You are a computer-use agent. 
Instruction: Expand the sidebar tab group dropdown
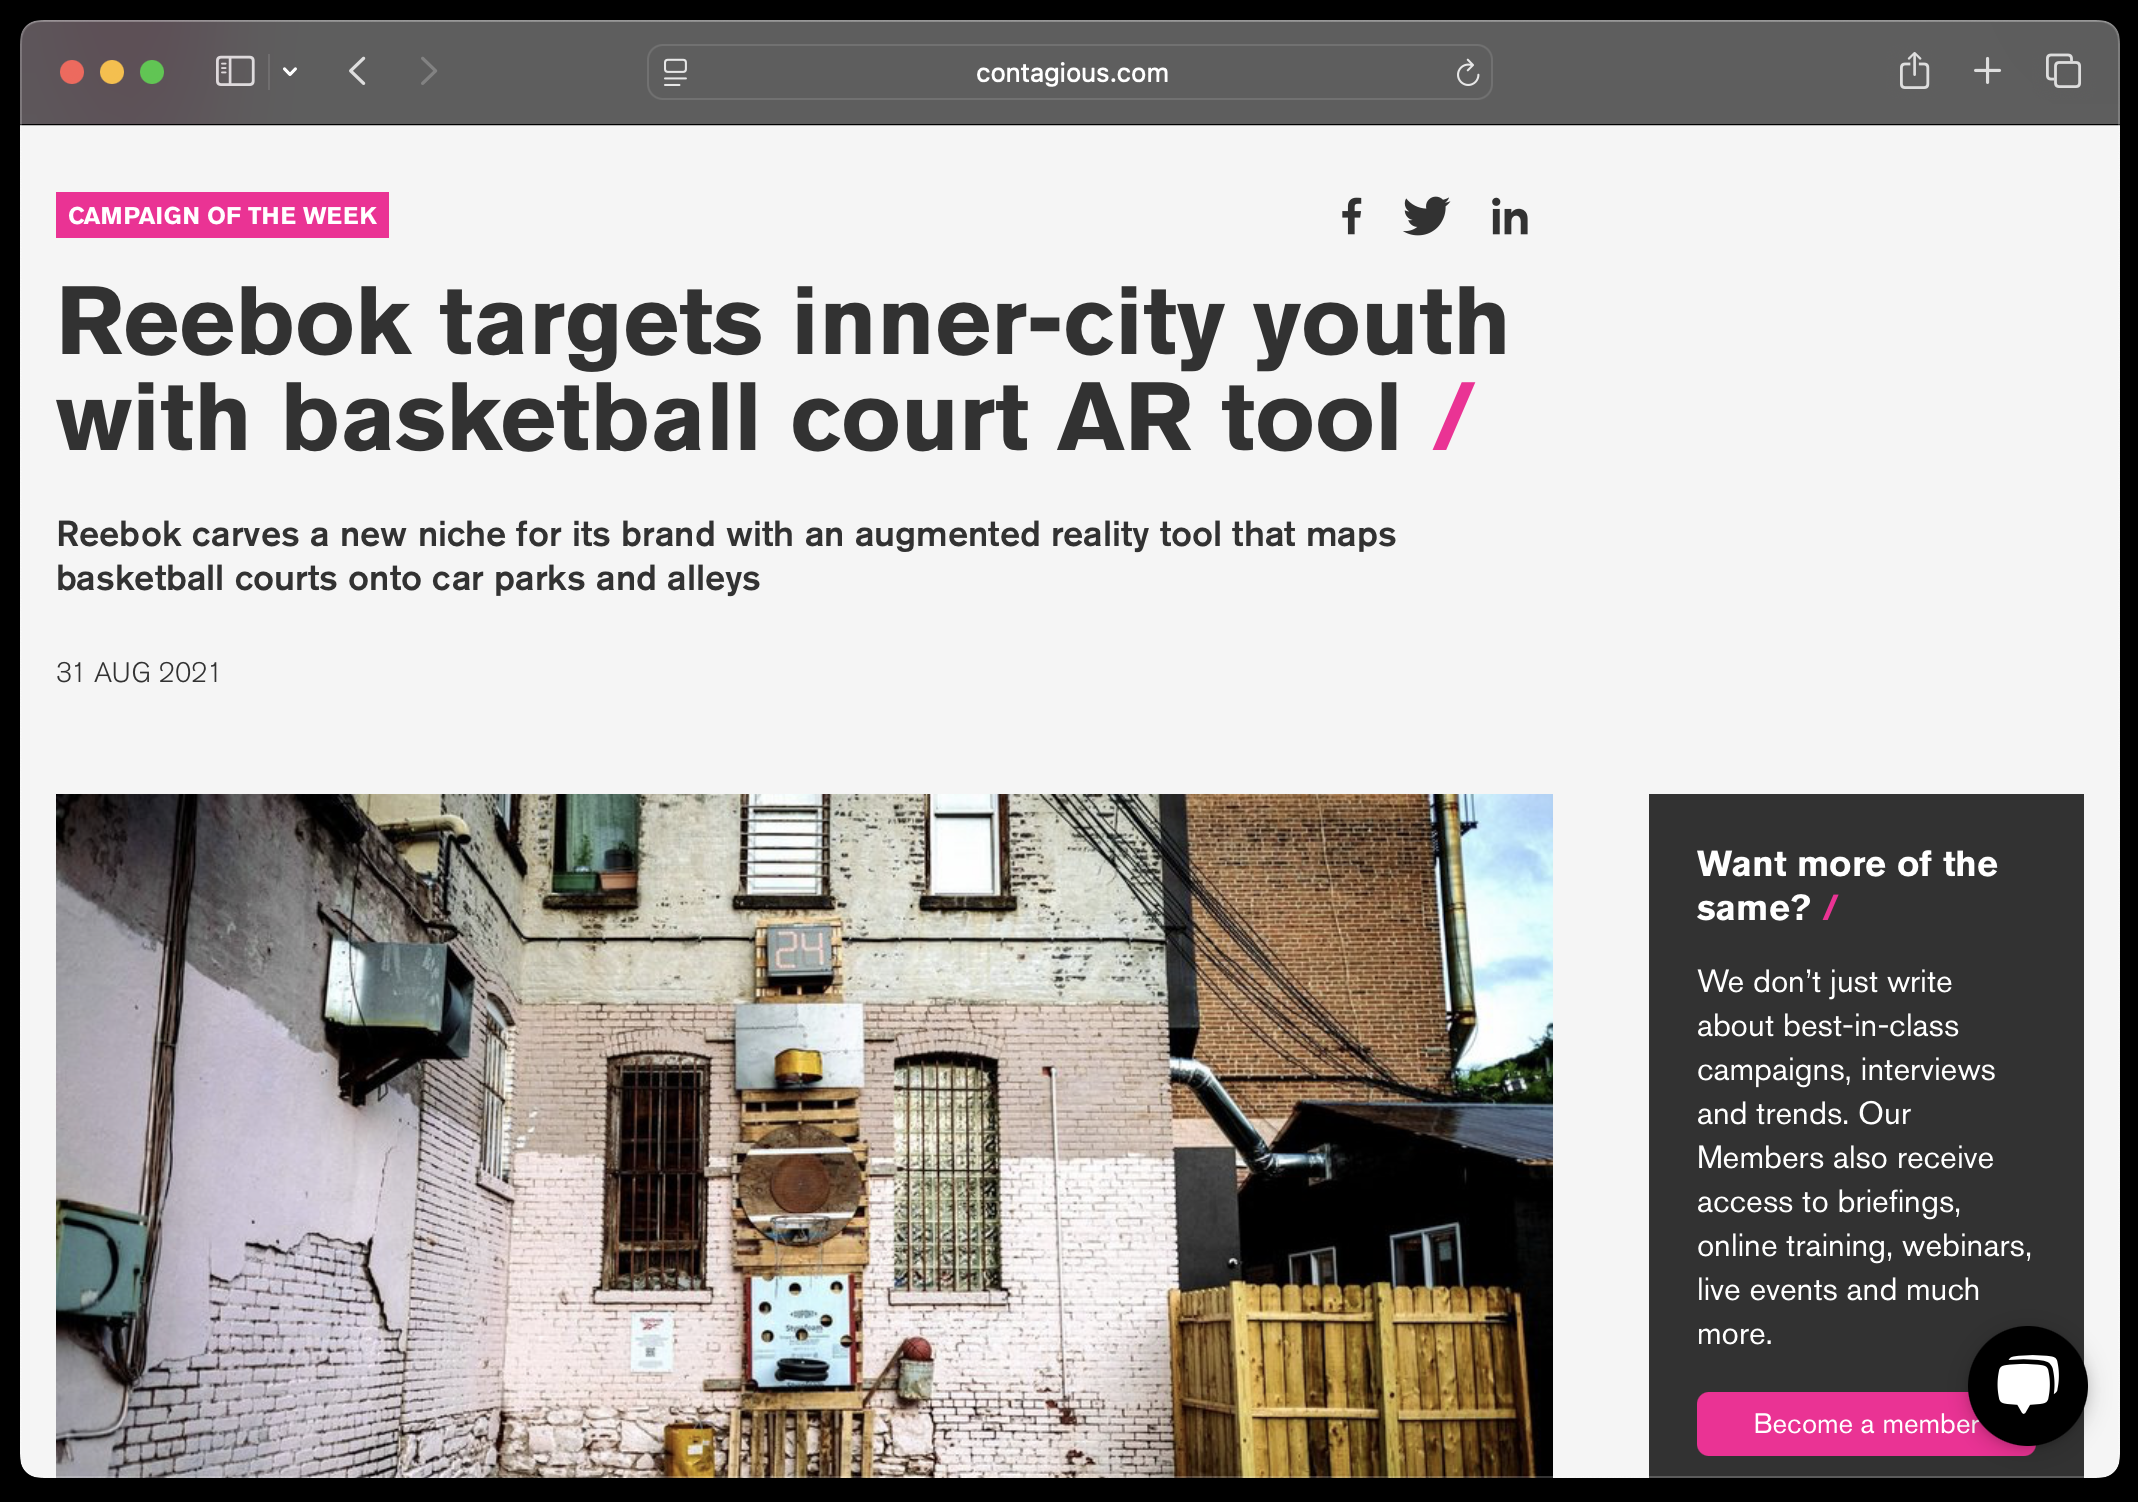click(290, 72)
